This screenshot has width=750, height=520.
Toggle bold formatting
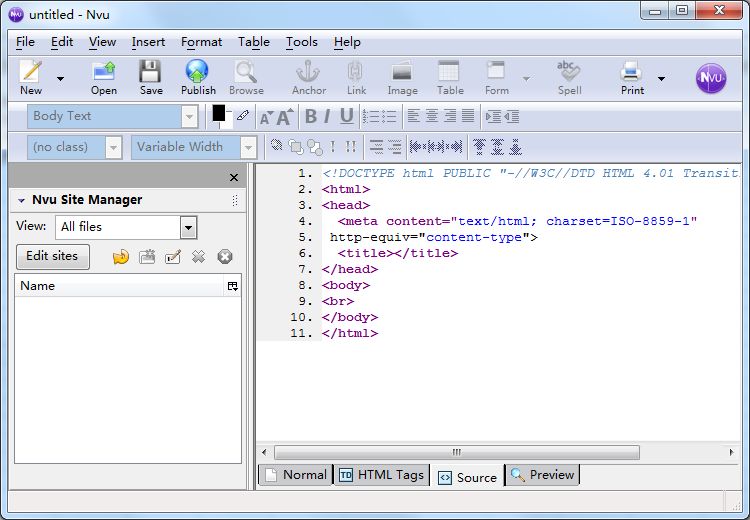tap(310, 116)
